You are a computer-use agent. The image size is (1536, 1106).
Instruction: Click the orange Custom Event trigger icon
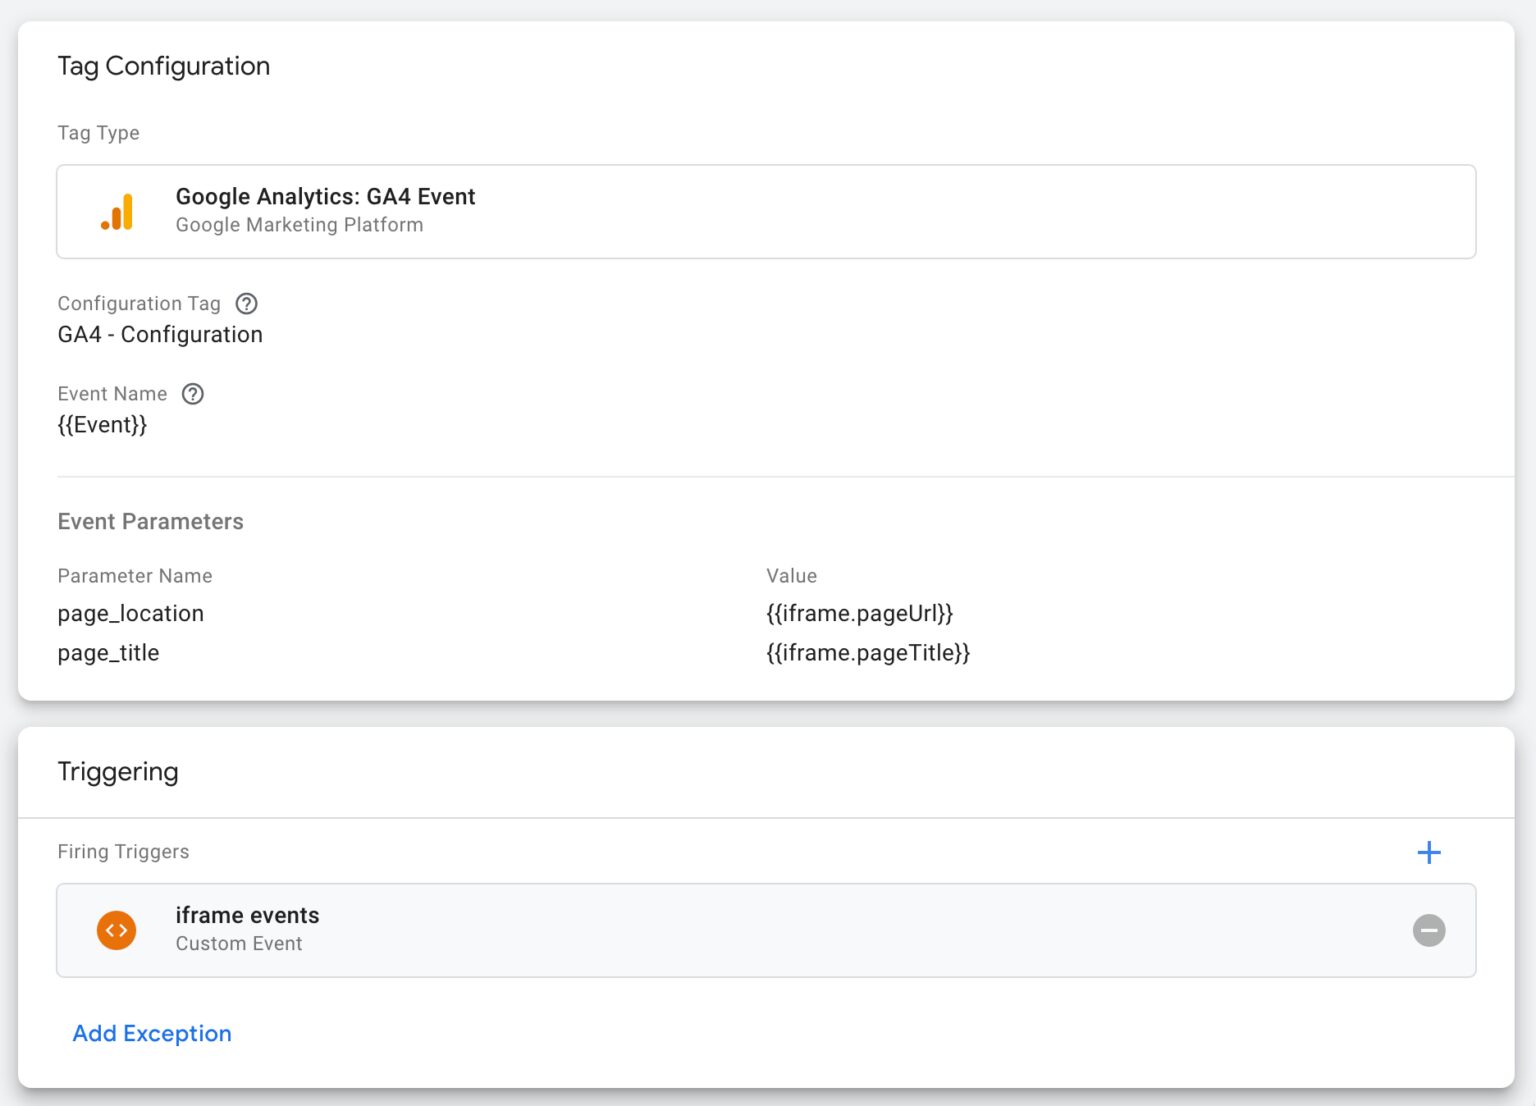[117, 931]
